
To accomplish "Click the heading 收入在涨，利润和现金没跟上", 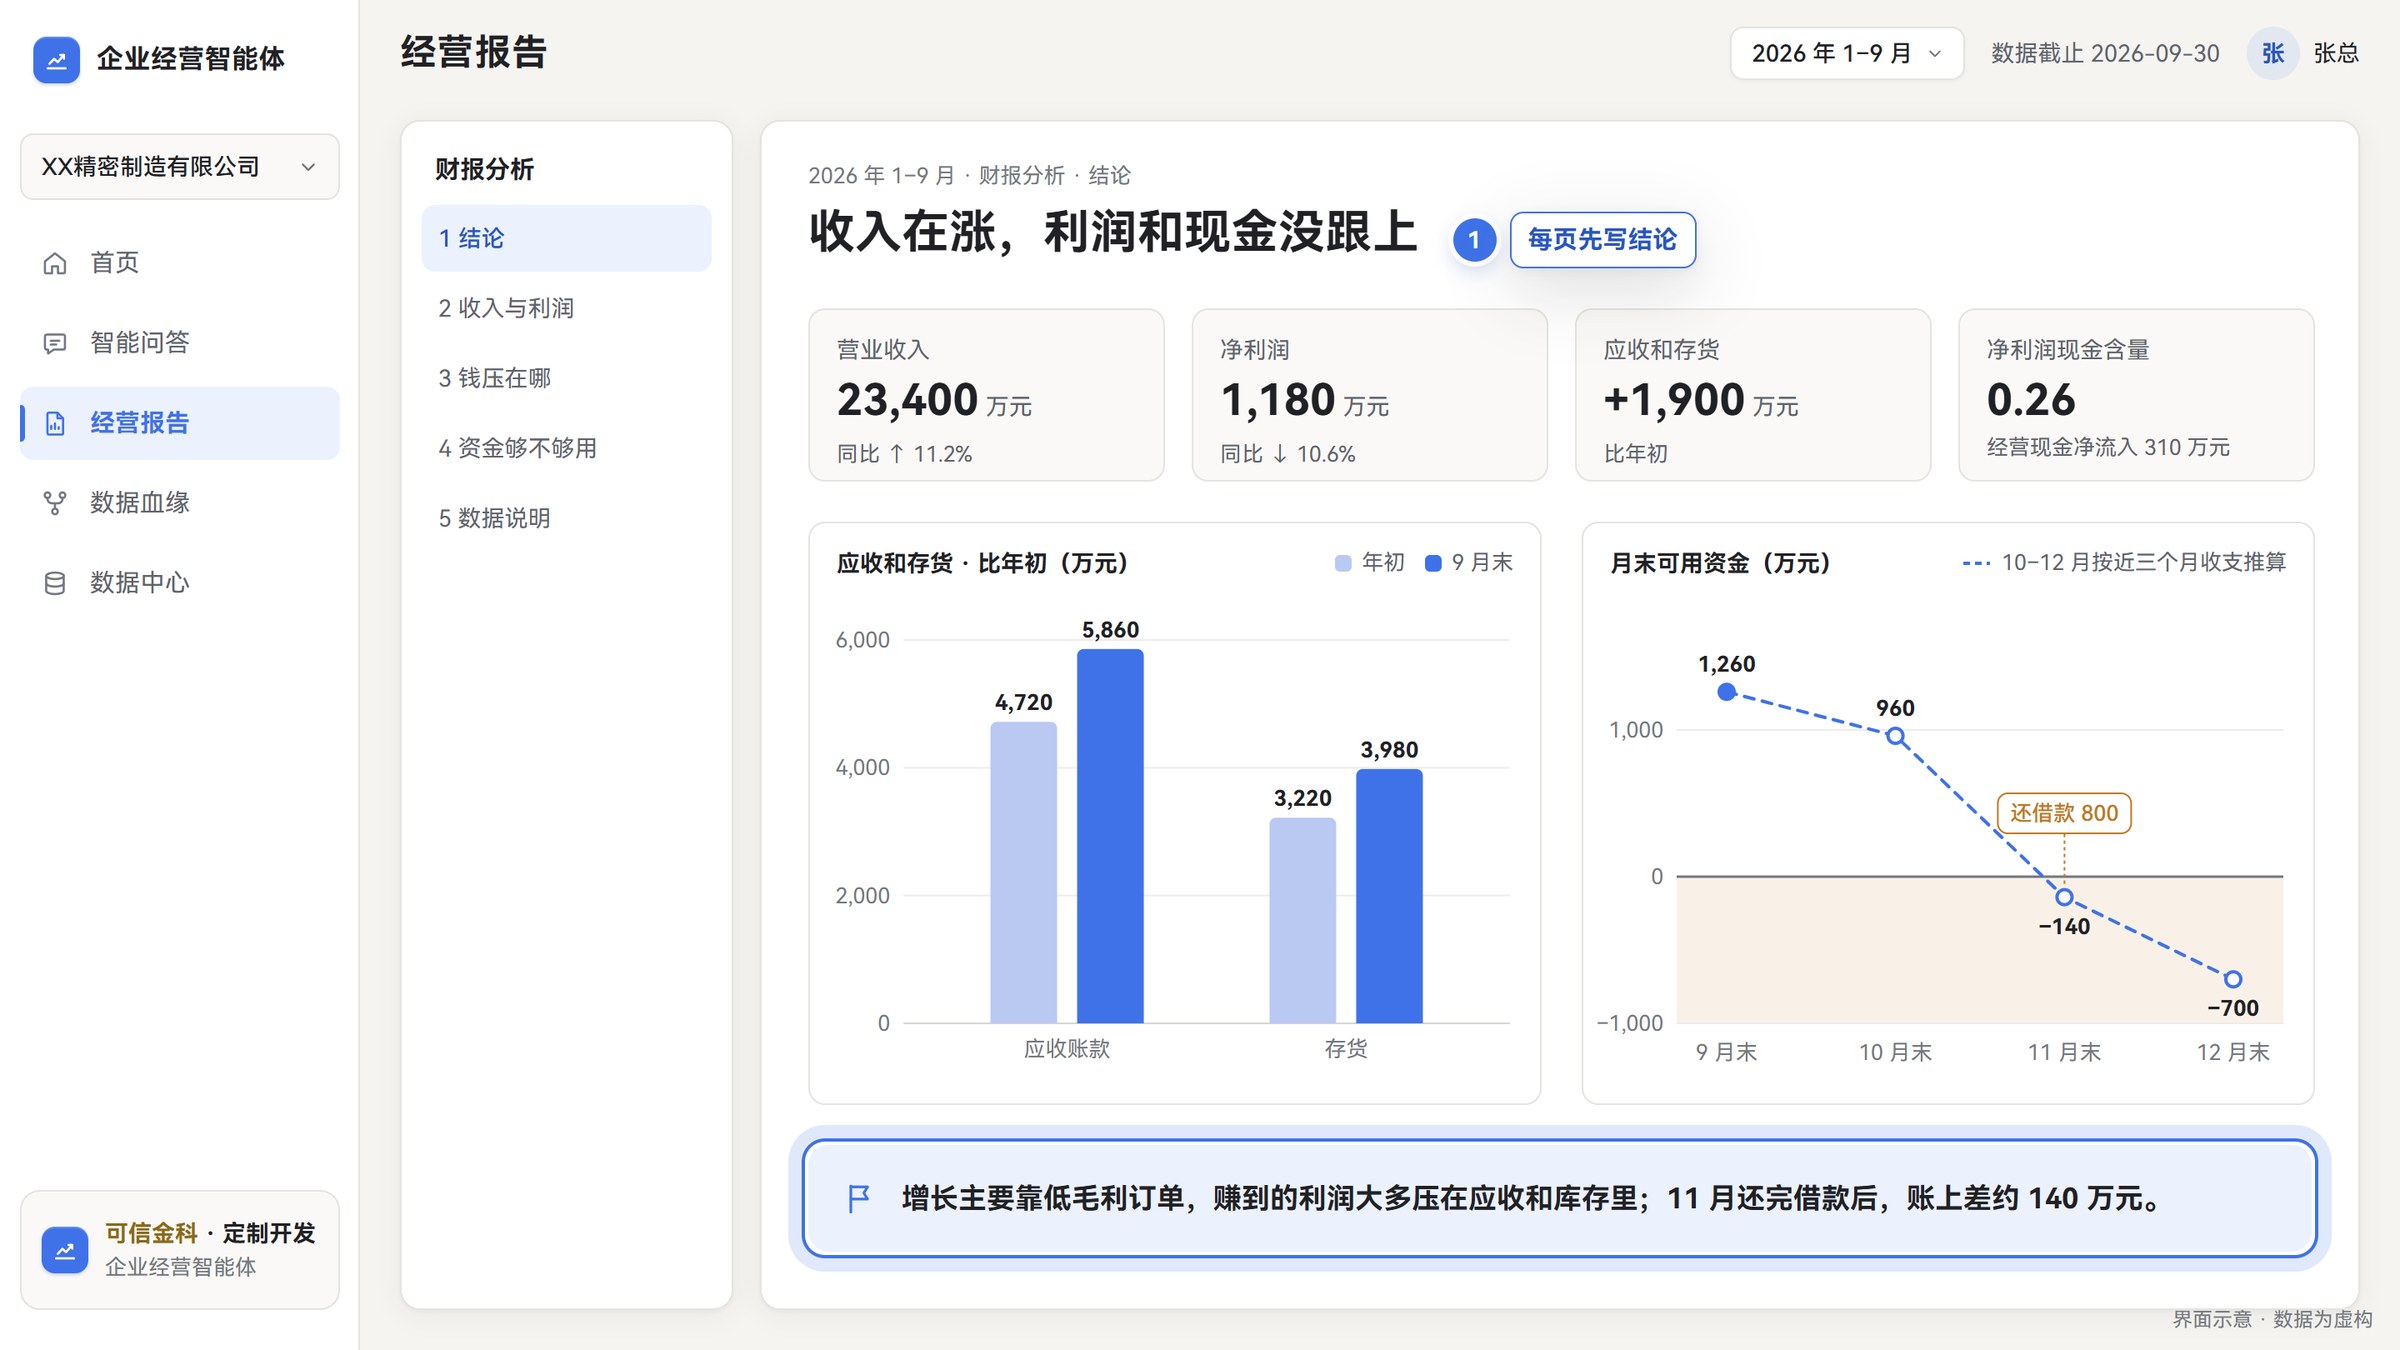I will 1113,232.
